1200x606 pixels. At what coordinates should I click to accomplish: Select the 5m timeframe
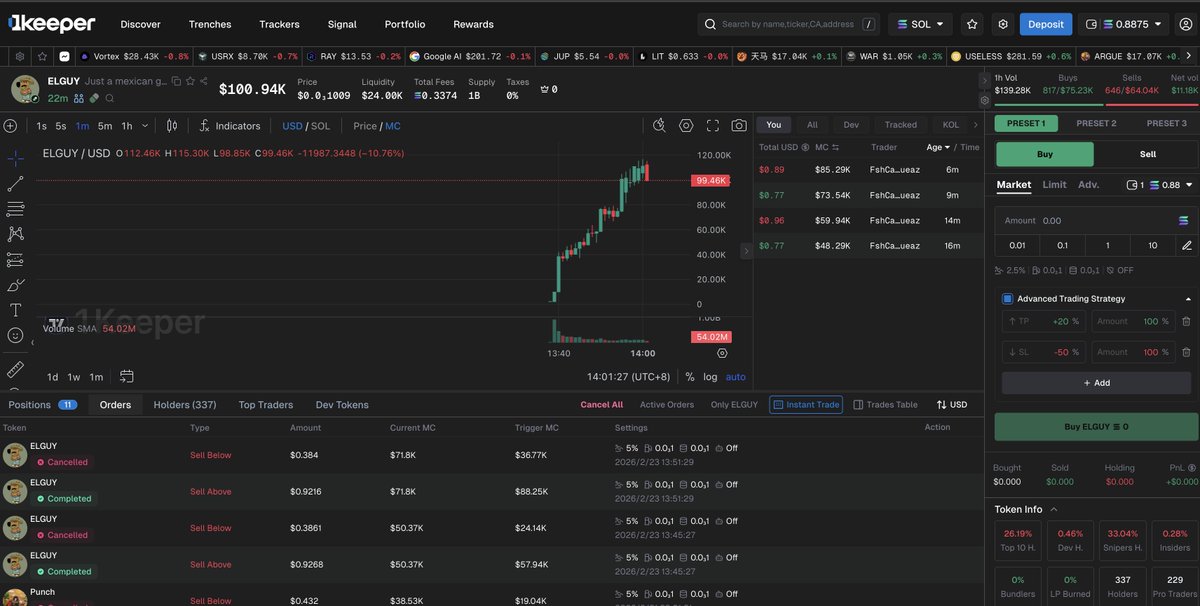coord(105,126)
